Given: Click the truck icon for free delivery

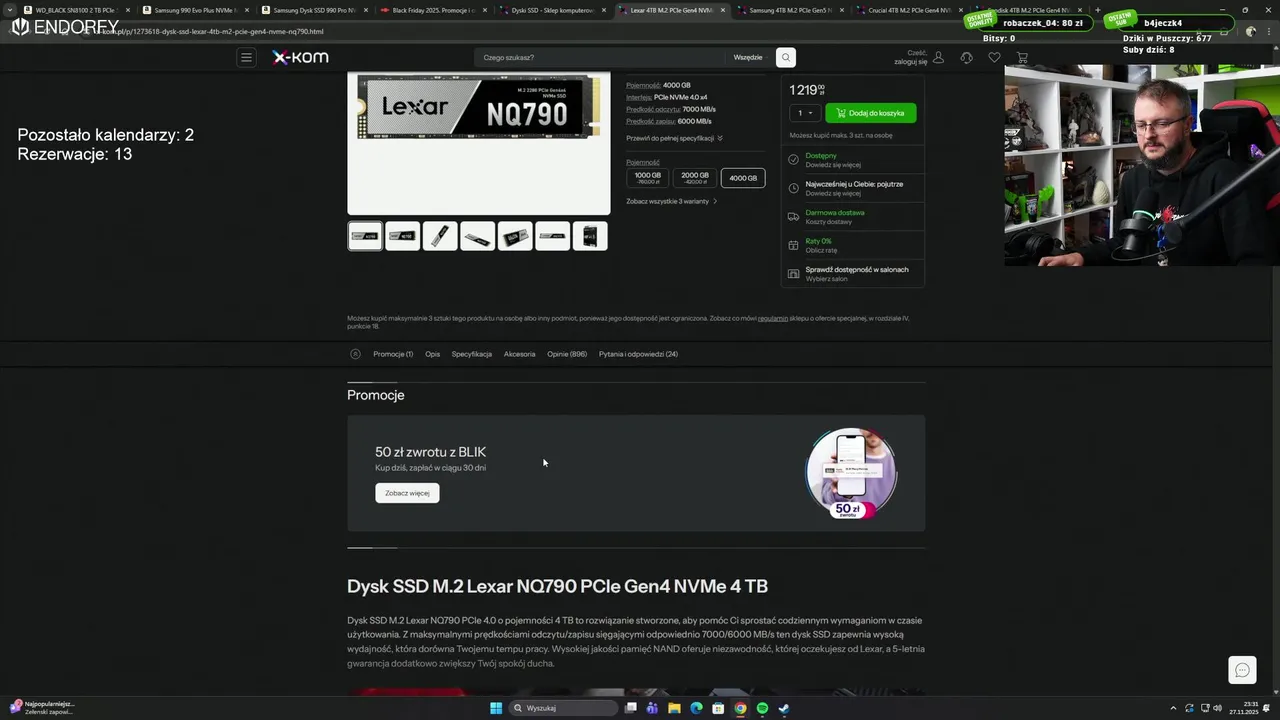Looking at the screenshot, I should tap(793, 216).
